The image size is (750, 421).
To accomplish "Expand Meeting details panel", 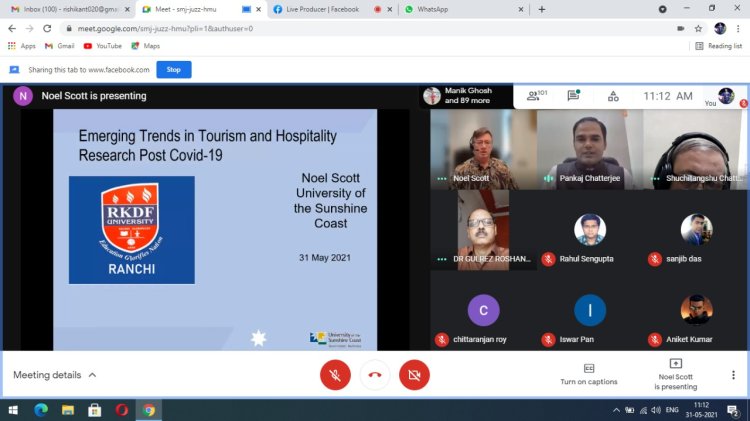I will (55, 375).
